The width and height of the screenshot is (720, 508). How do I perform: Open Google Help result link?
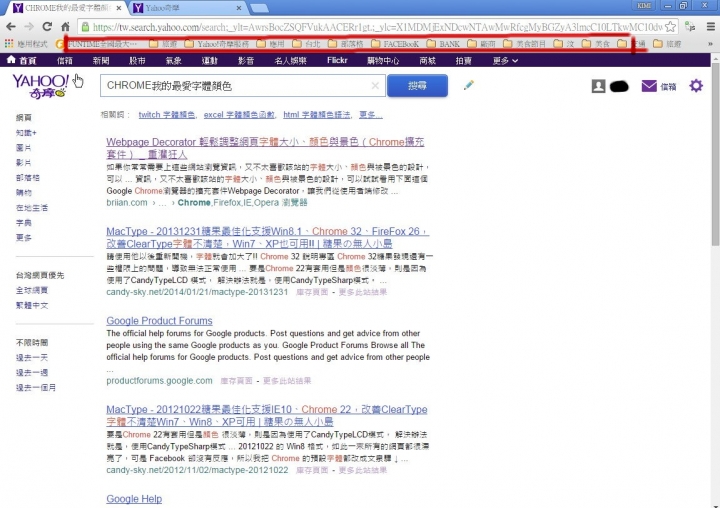click(134, 499)
